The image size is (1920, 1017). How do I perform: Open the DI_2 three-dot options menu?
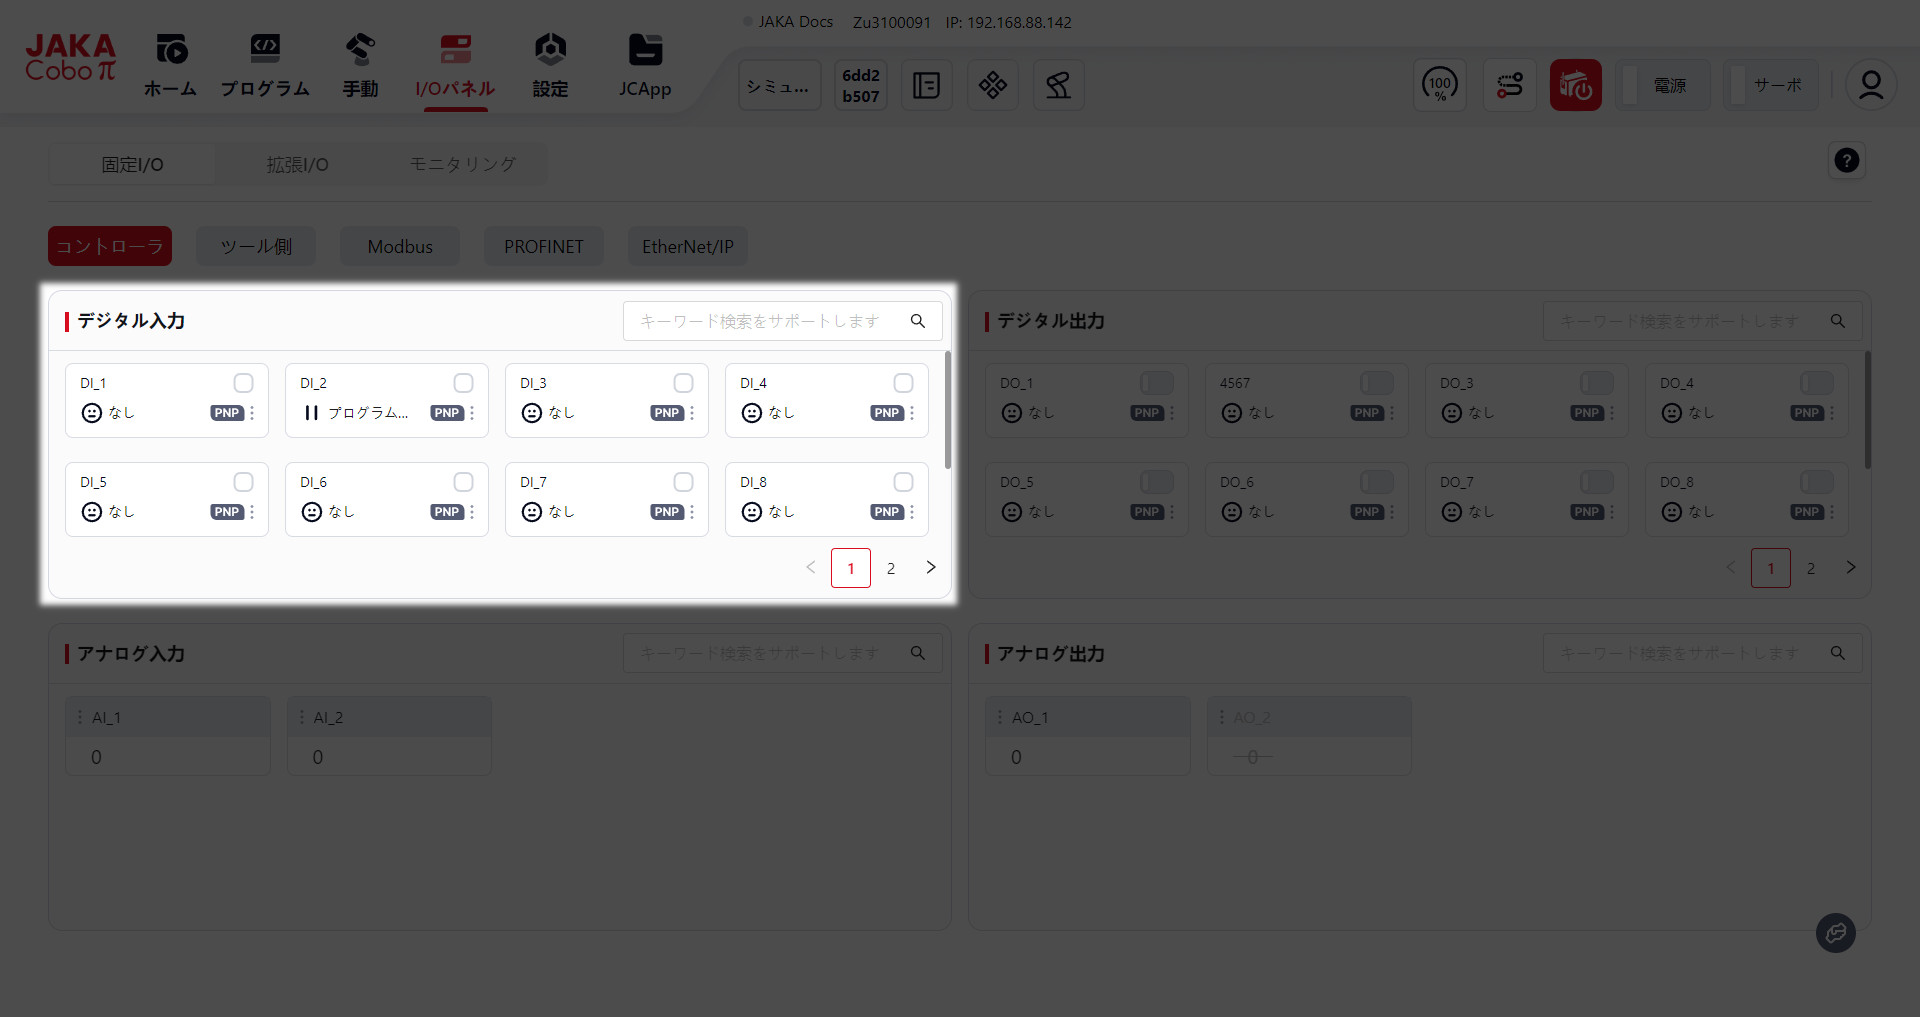[x=472, y=413]
